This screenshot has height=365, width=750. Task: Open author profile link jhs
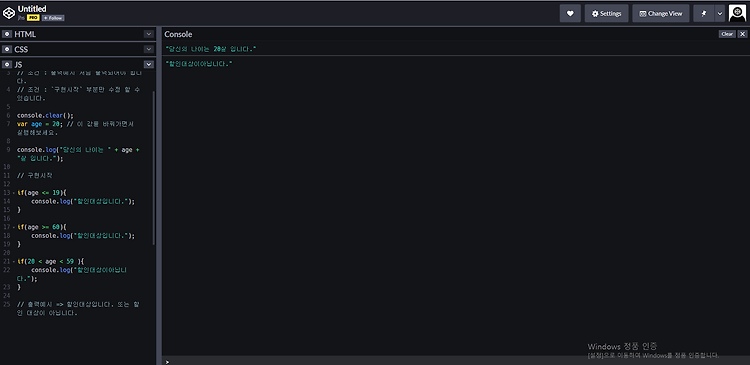pyautogui.click(x=21, y=18)
